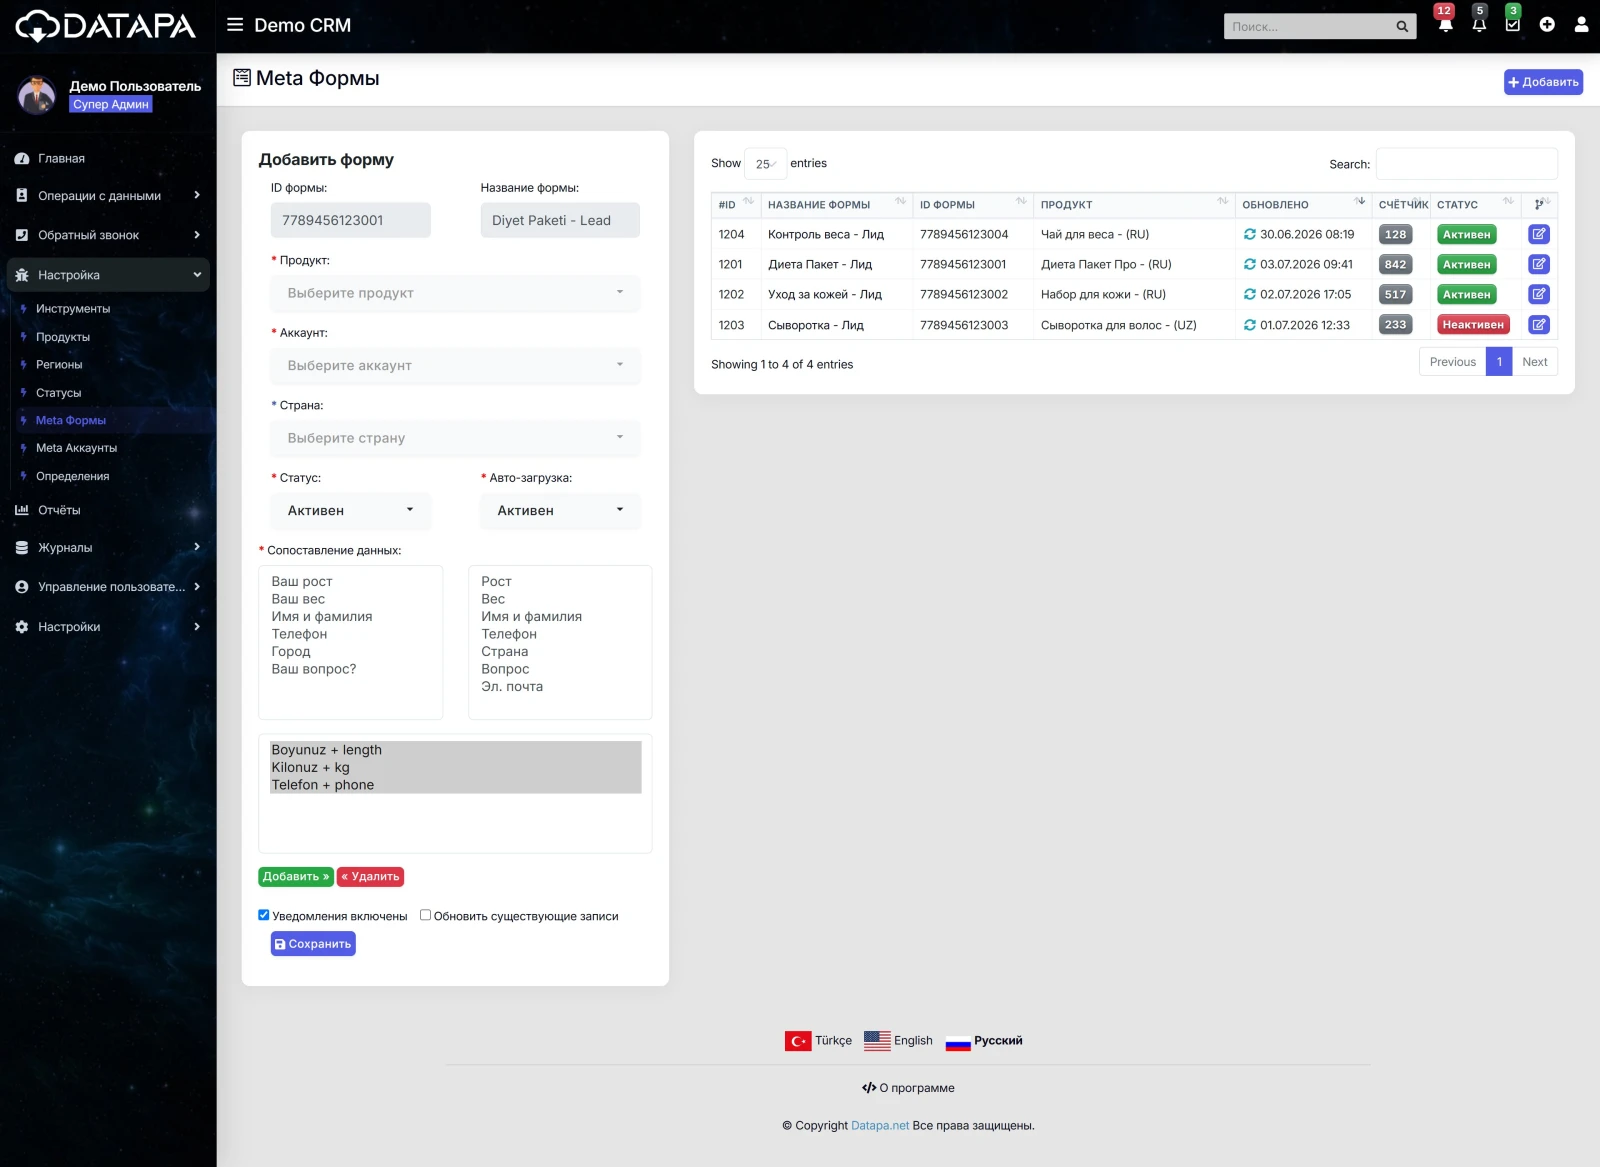The height and width of the screenshot is (1167, 1600).
Task: Open tasks checklist icon with 3 badge
Action: (x=1513, y=25)
